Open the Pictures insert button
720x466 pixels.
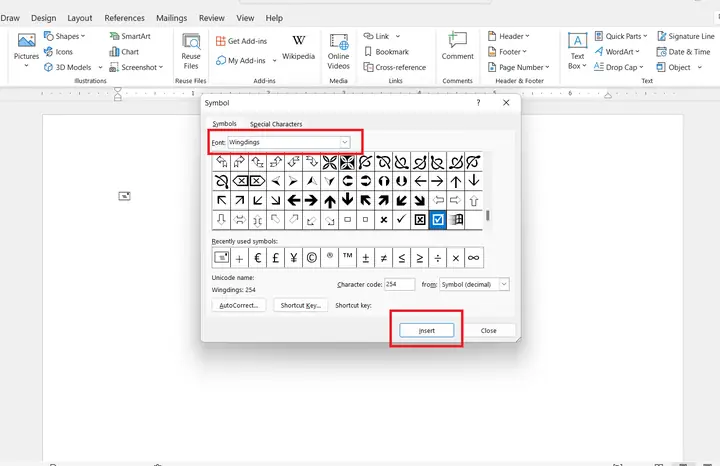click(x=26, y=51)
